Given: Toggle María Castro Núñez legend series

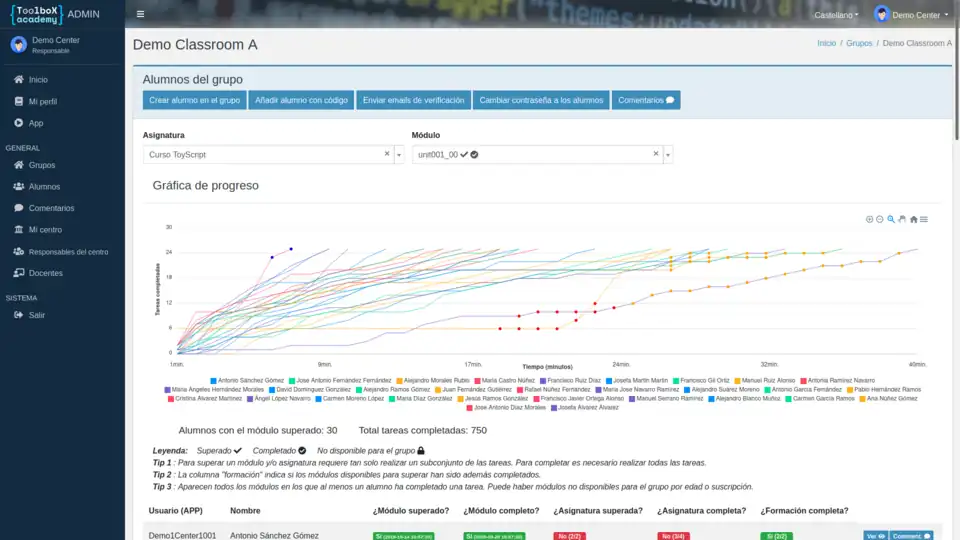Looking at the screenshot, I should point(508,380).
